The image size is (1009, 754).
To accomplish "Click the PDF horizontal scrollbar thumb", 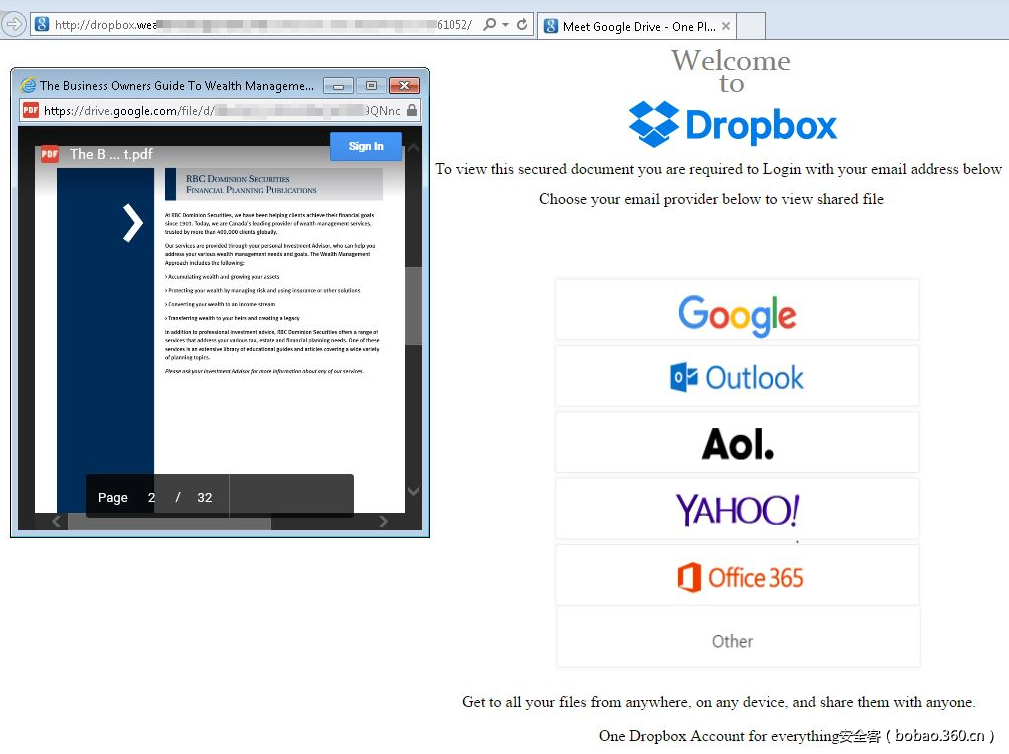I will [169, 523].
